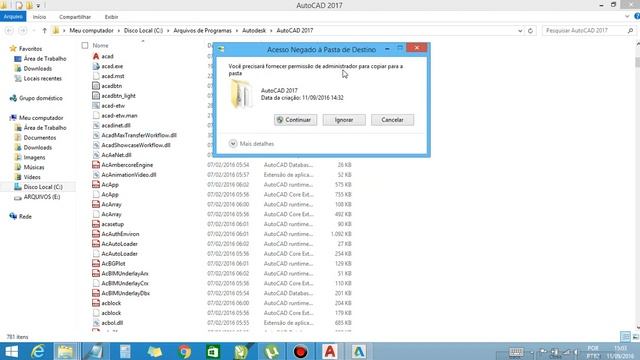
Task: Open the address bar history dropdown
Action: click(520, 31)
